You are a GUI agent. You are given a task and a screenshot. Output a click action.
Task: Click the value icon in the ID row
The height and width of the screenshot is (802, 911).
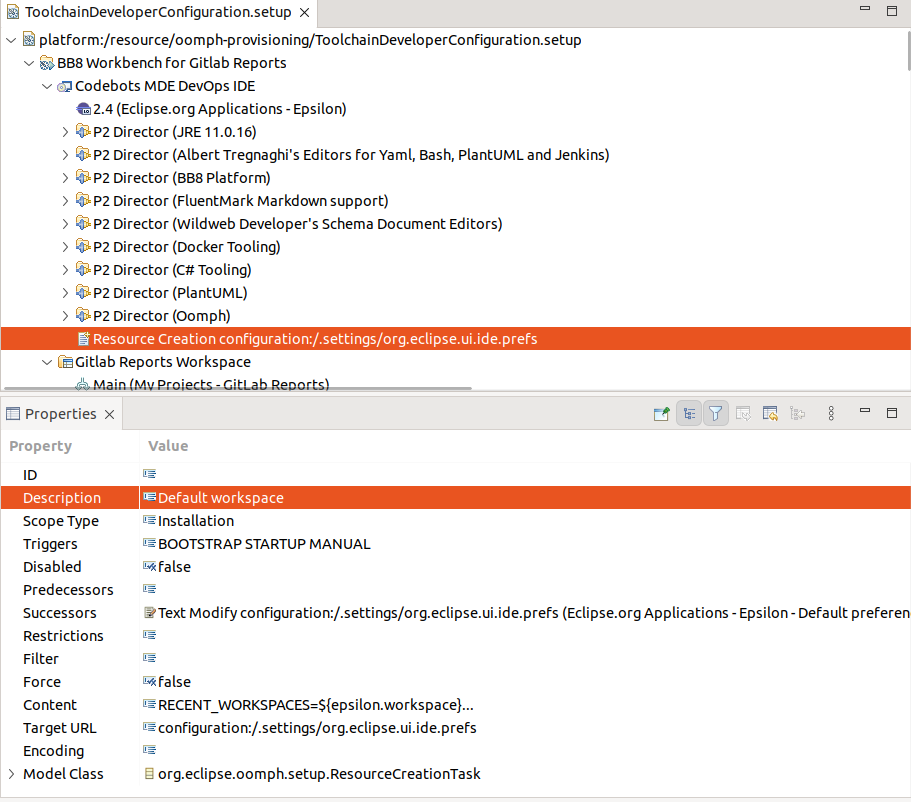(x=149, y=474)
